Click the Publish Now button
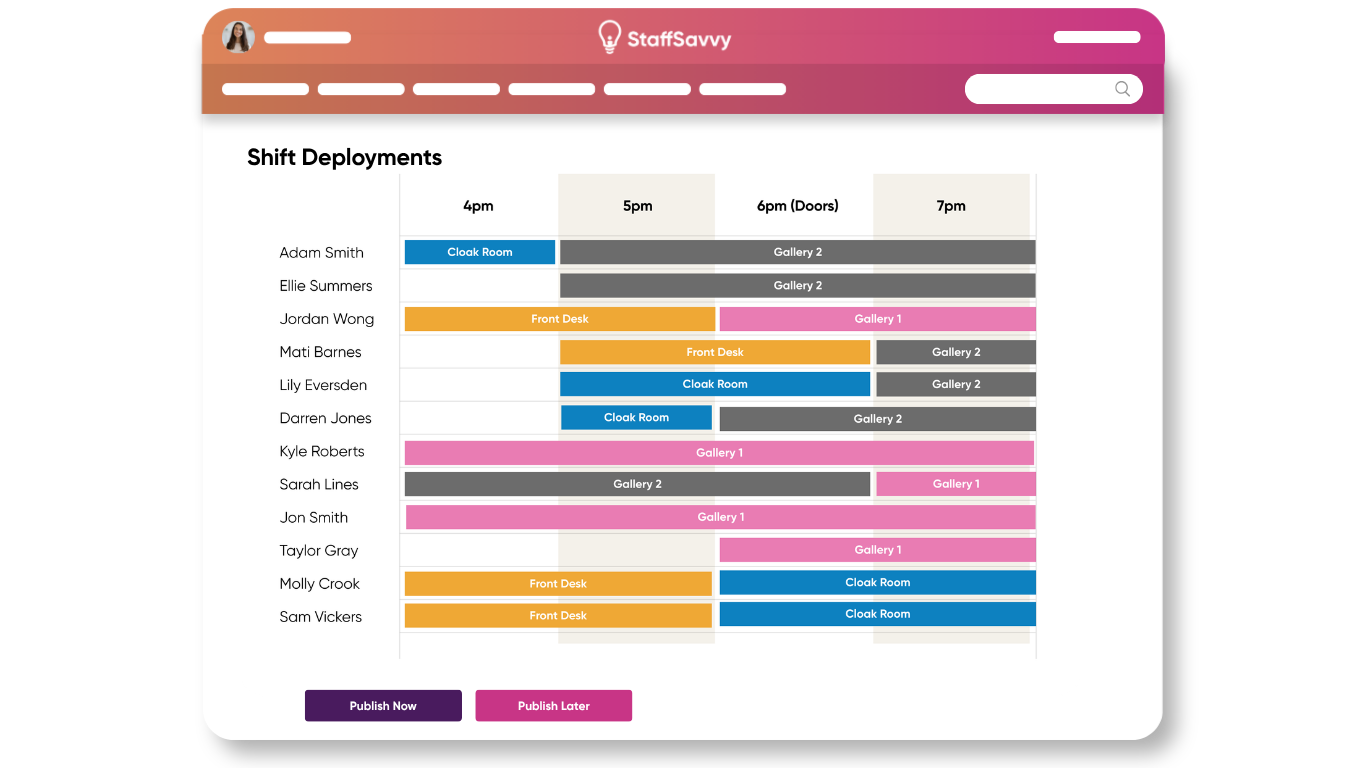Image resolution: width=1366 pixels, height=768 pixels. (x=383, y=706)
